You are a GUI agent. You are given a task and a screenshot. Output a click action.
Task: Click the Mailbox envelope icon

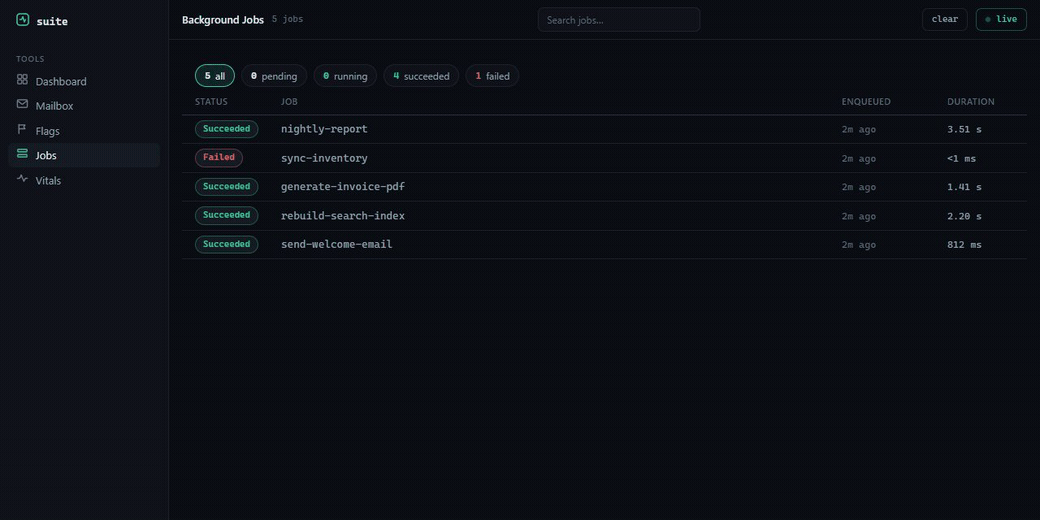23,104
